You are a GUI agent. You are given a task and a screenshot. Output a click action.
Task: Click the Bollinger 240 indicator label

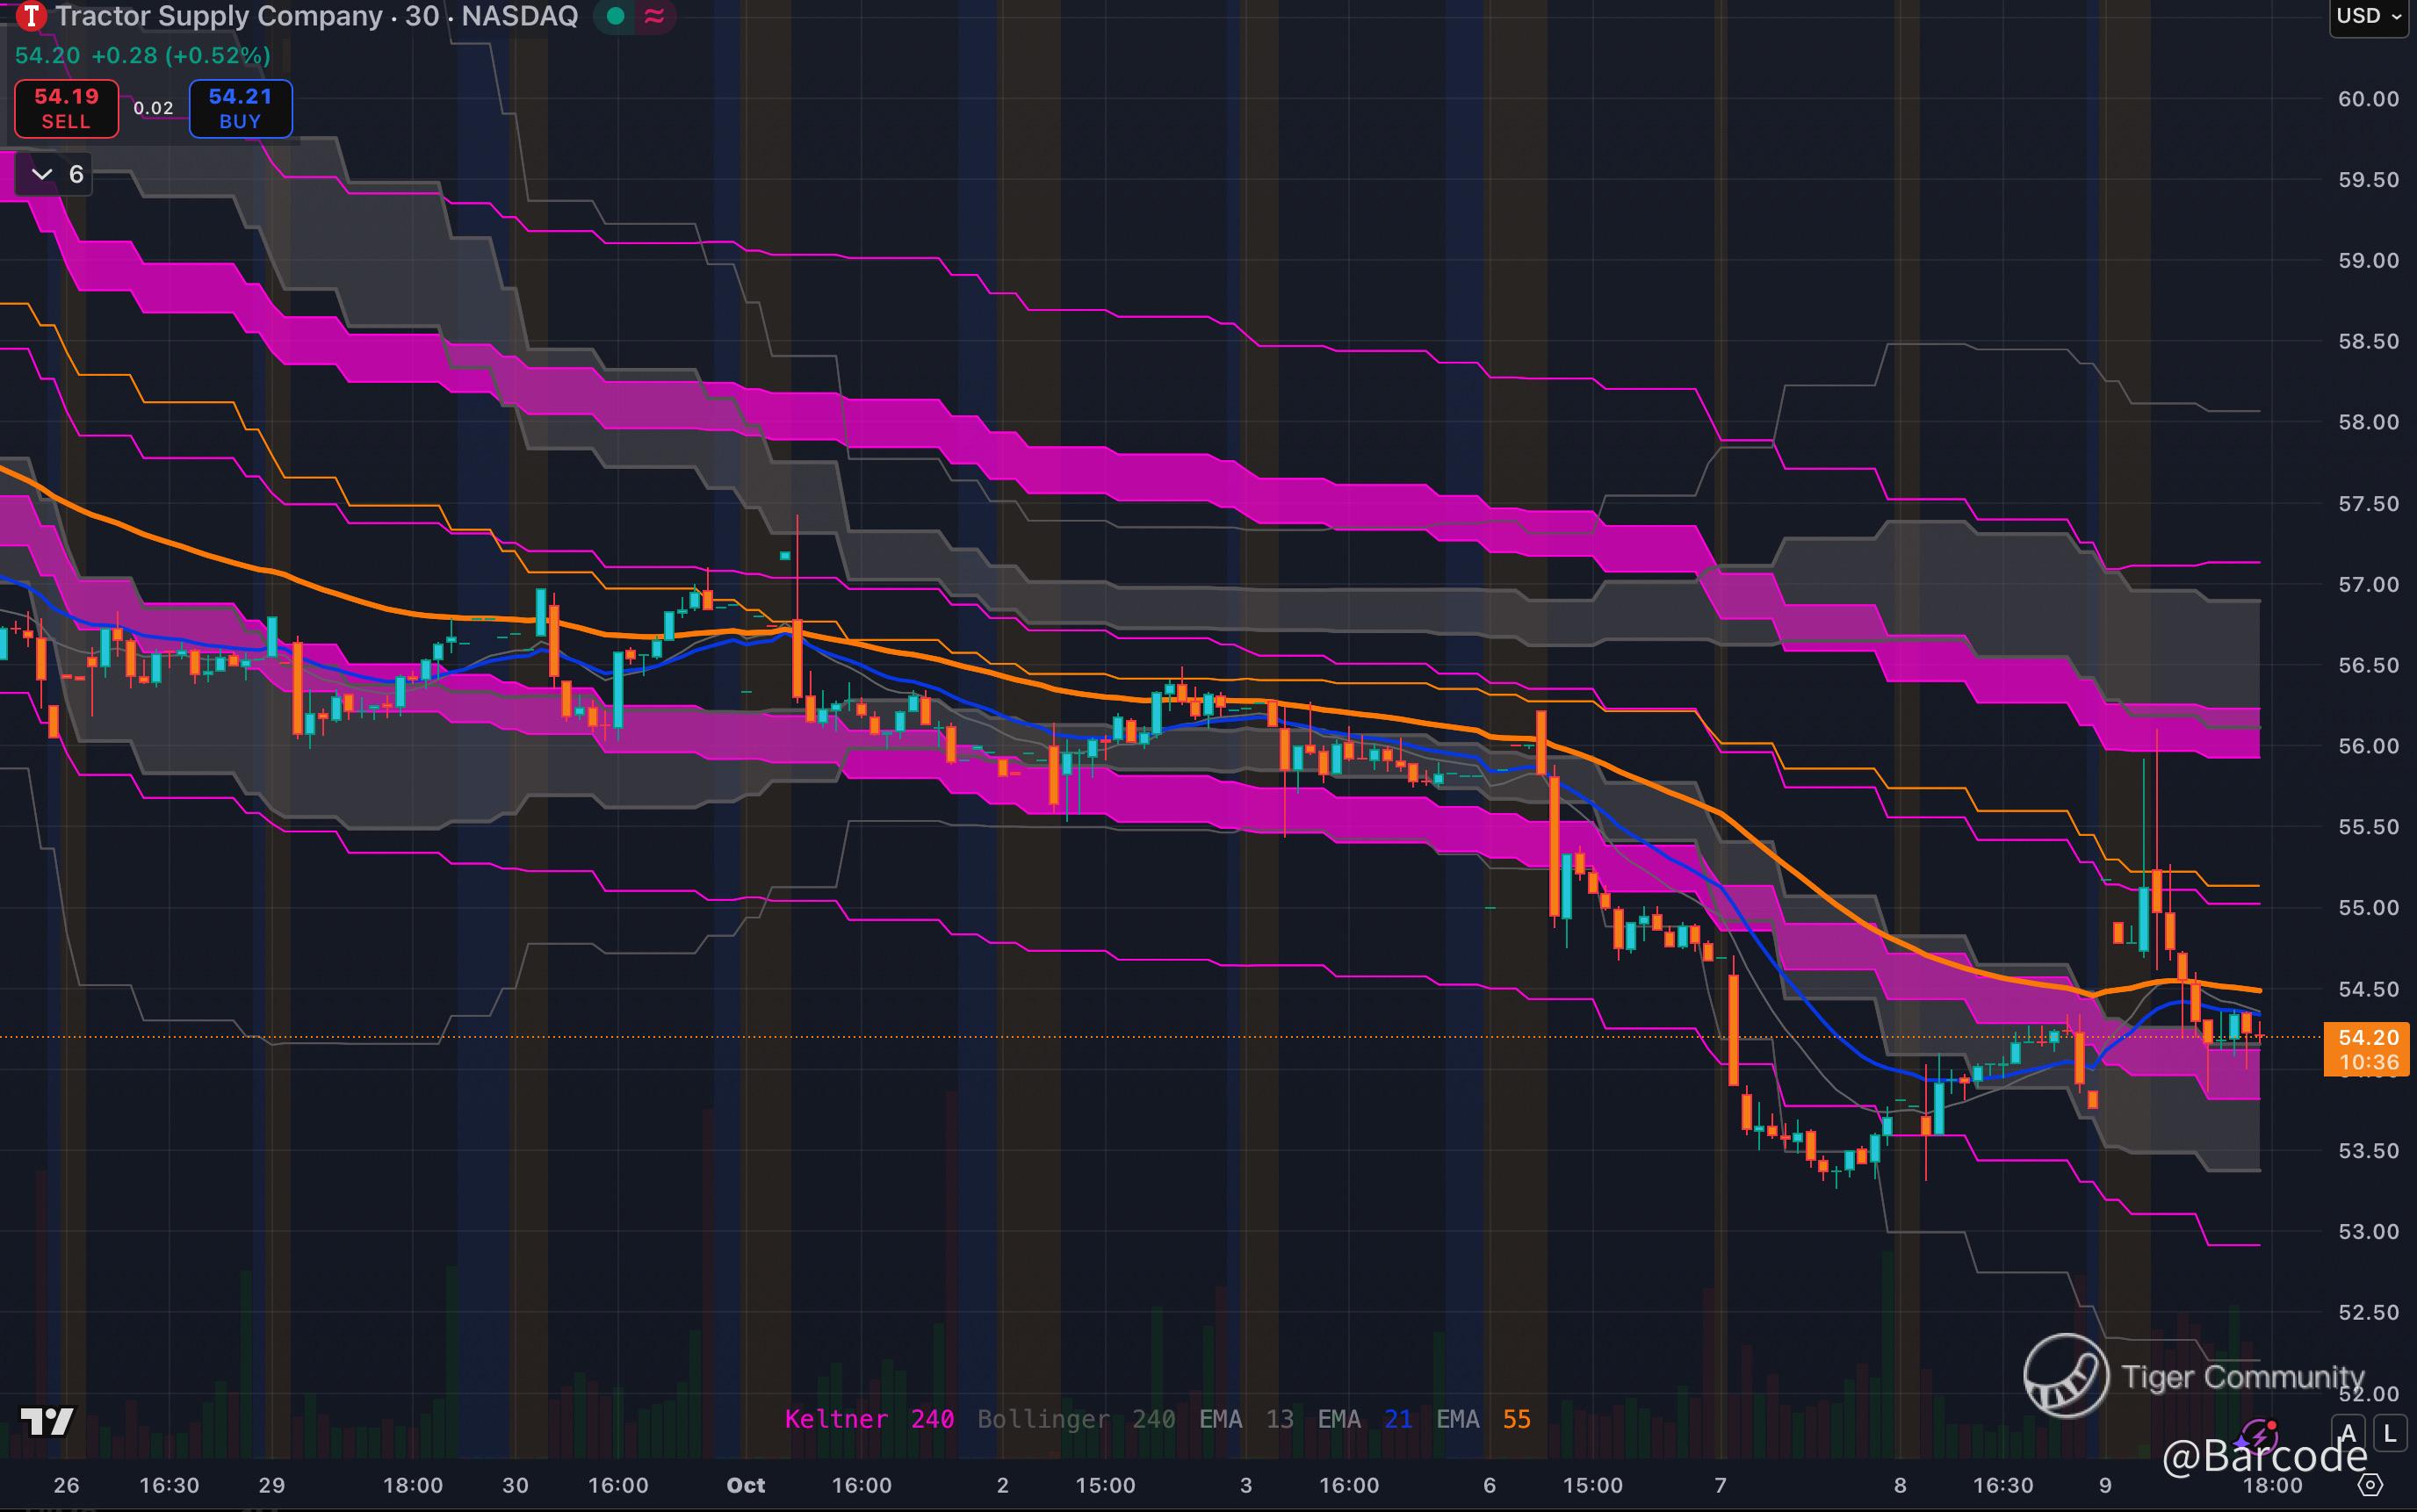pos(1076,1419)
